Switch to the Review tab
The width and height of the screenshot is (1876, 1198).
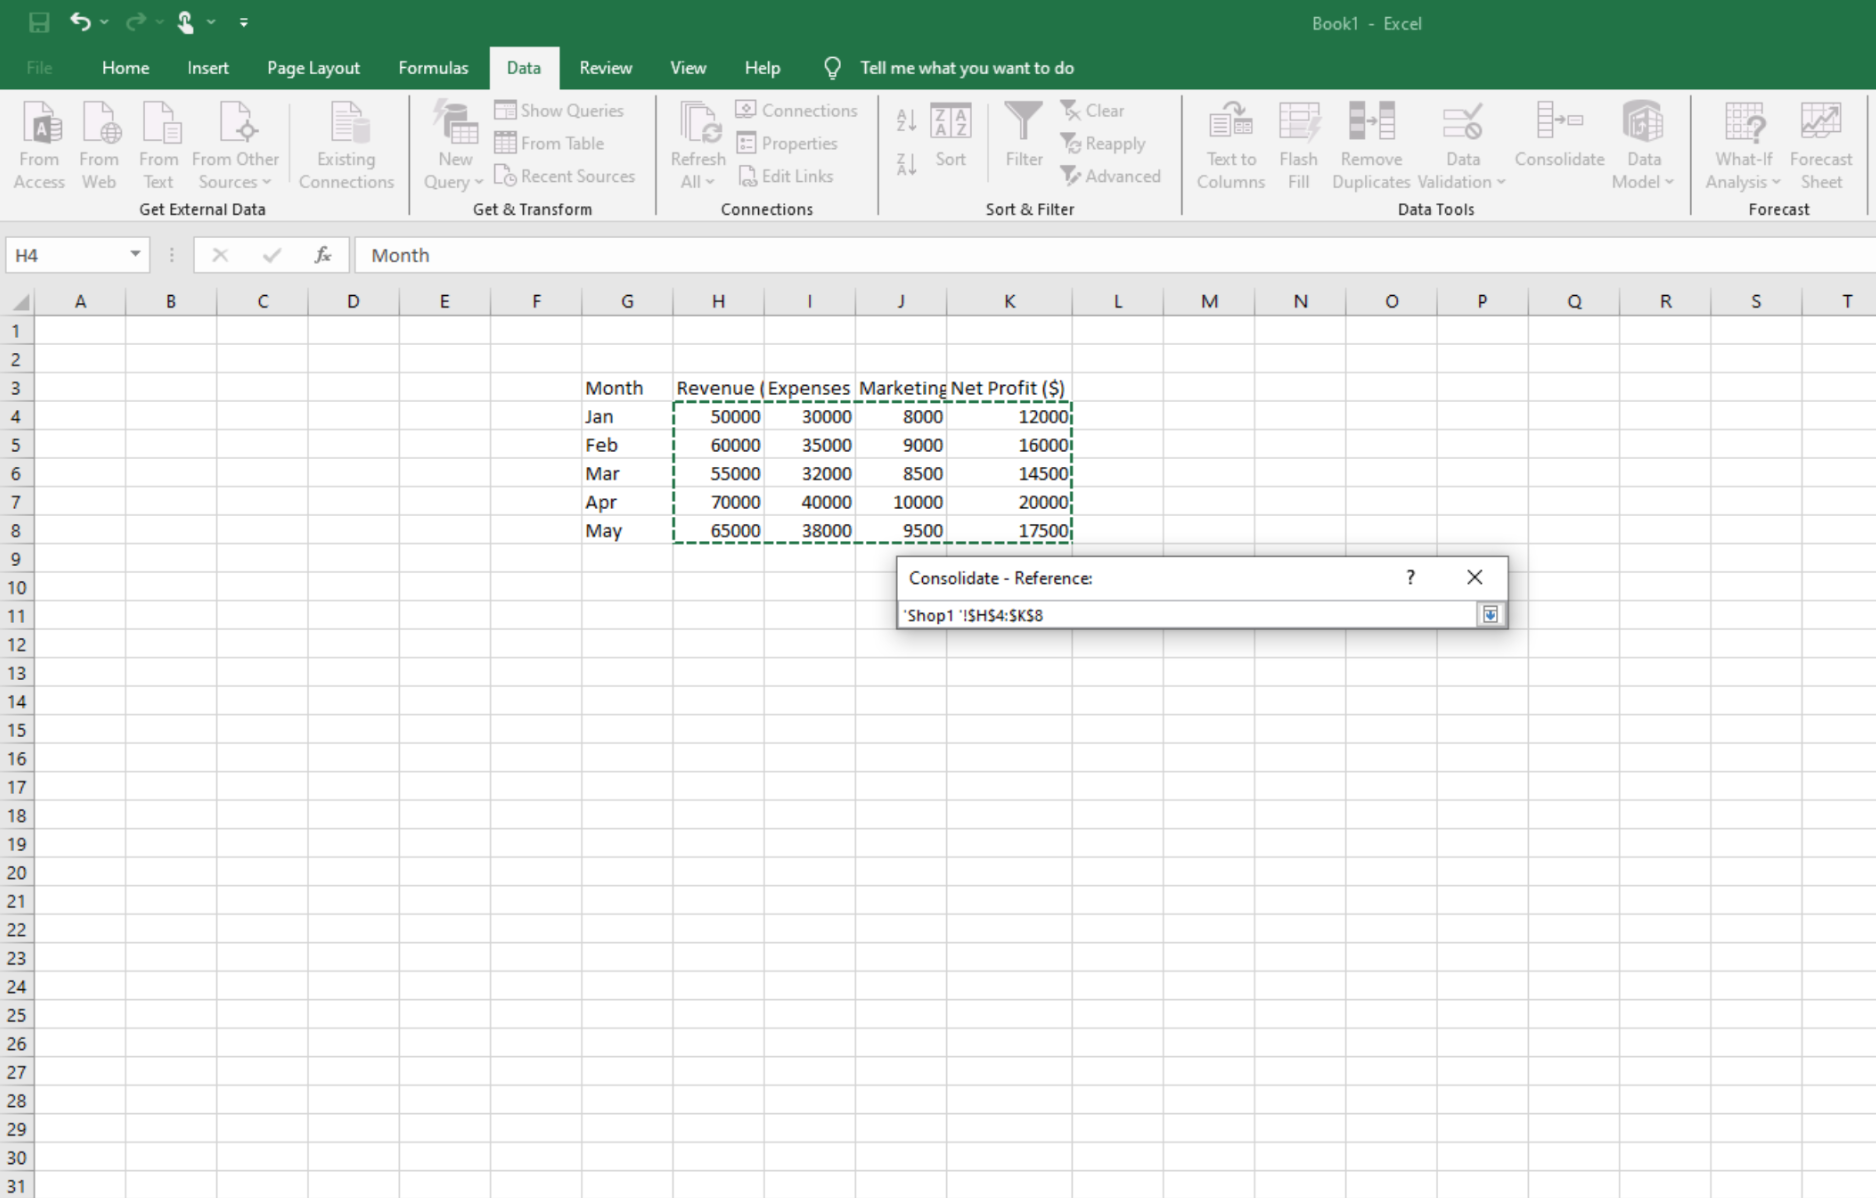tap(605, 68)
